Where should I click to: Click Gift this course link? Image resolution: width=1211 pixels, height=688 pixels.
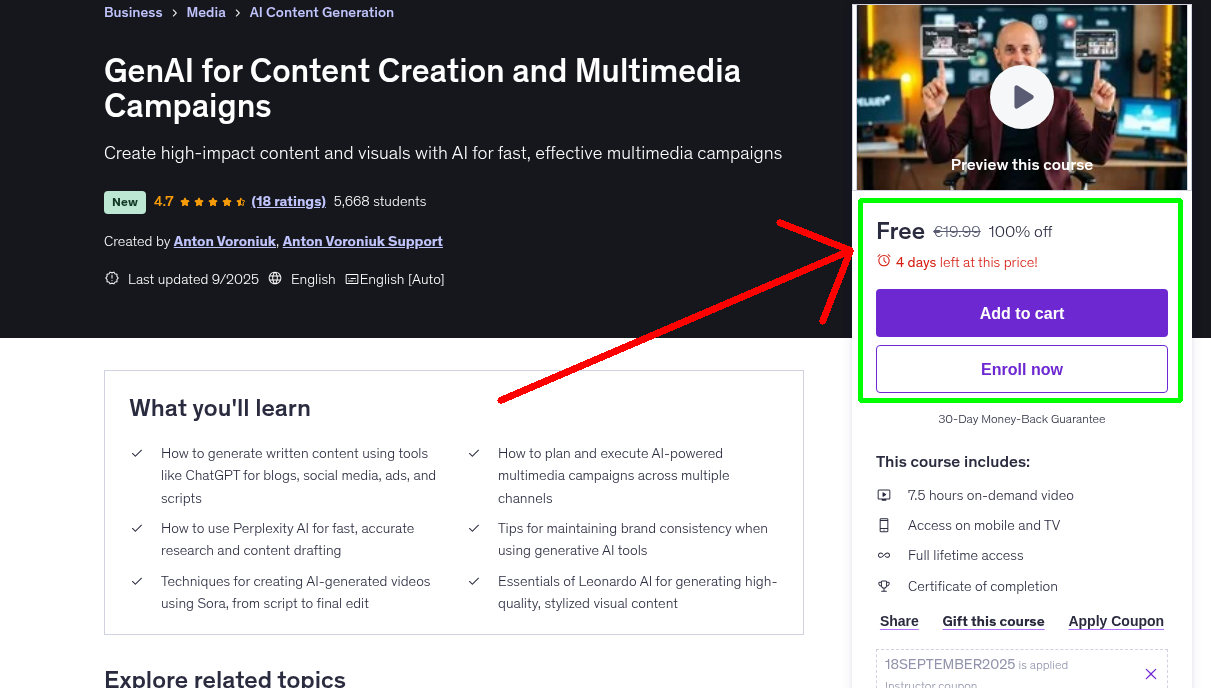pos(993,621)
